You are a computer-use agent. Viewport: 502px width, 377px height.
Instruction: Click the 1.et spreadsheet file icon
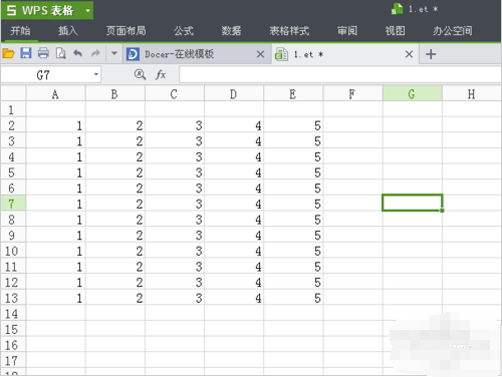pos(281,54)
